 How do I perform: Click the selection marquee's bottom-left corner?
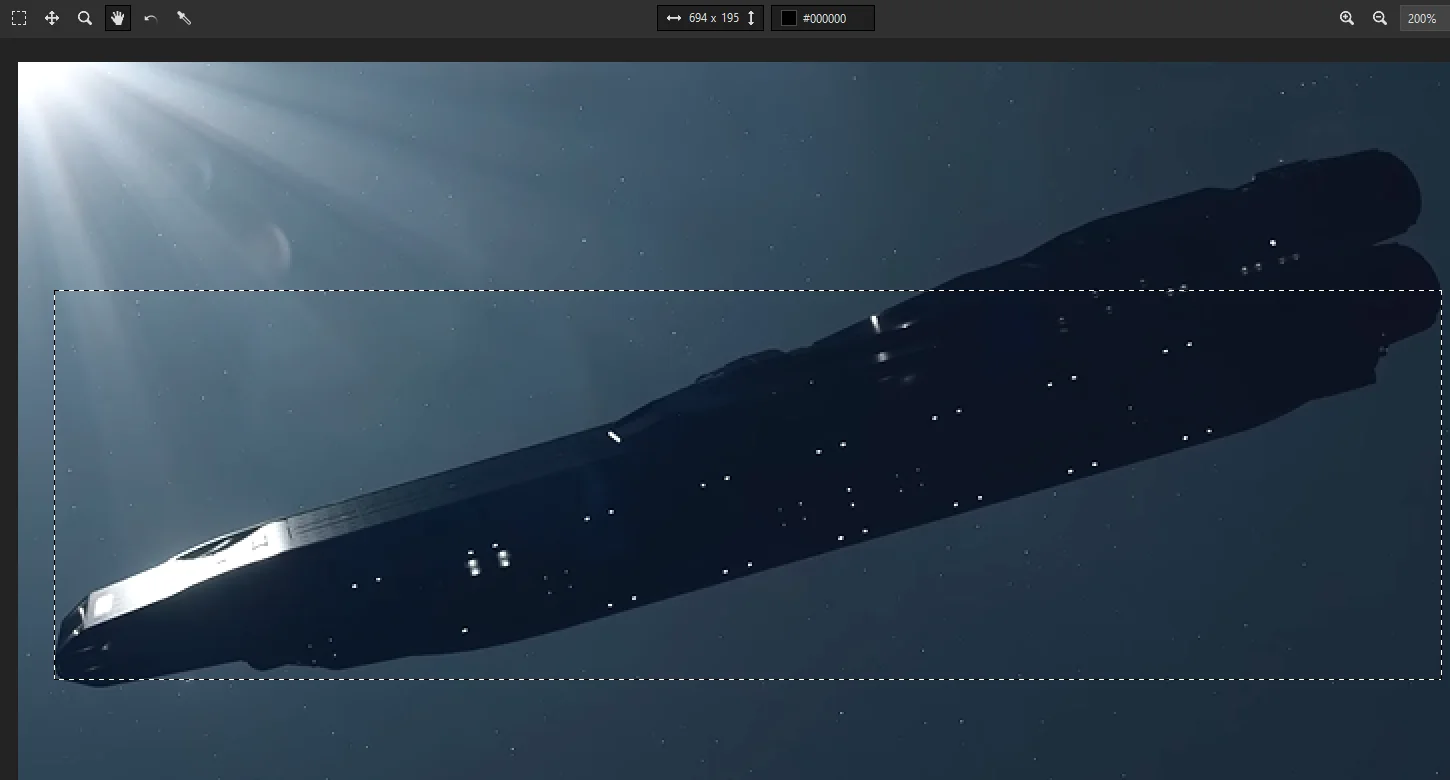pyautogui.click(x=55, y=679)
